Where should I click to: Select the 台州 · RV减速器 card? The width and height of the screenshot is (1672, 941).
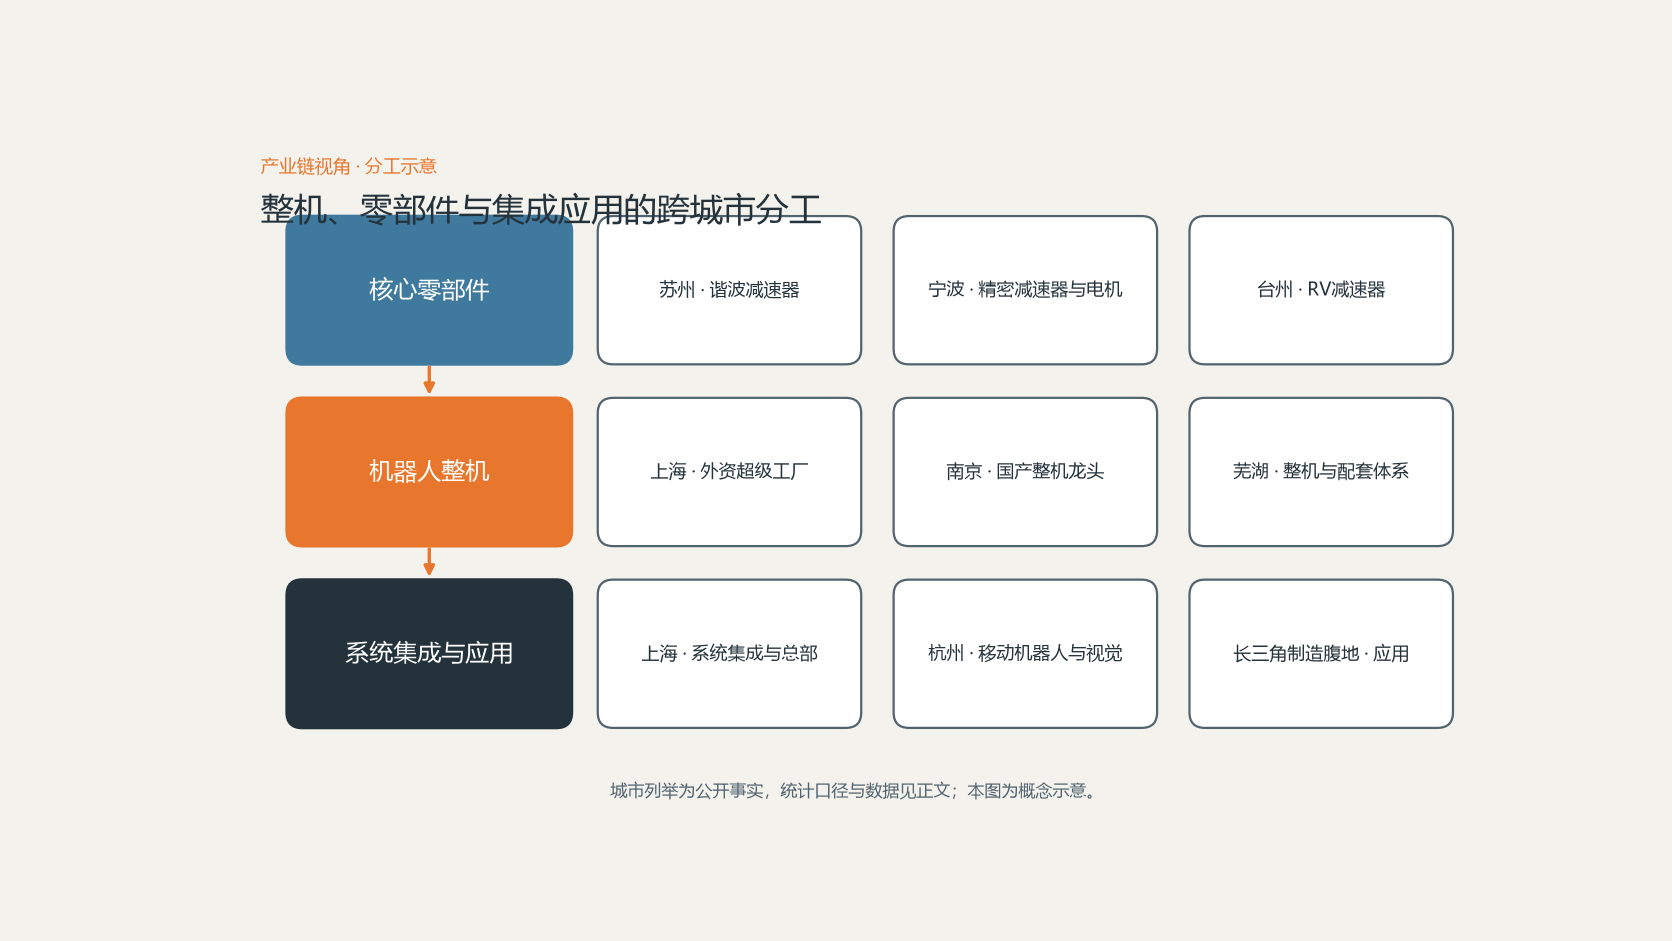[1321, 290]
